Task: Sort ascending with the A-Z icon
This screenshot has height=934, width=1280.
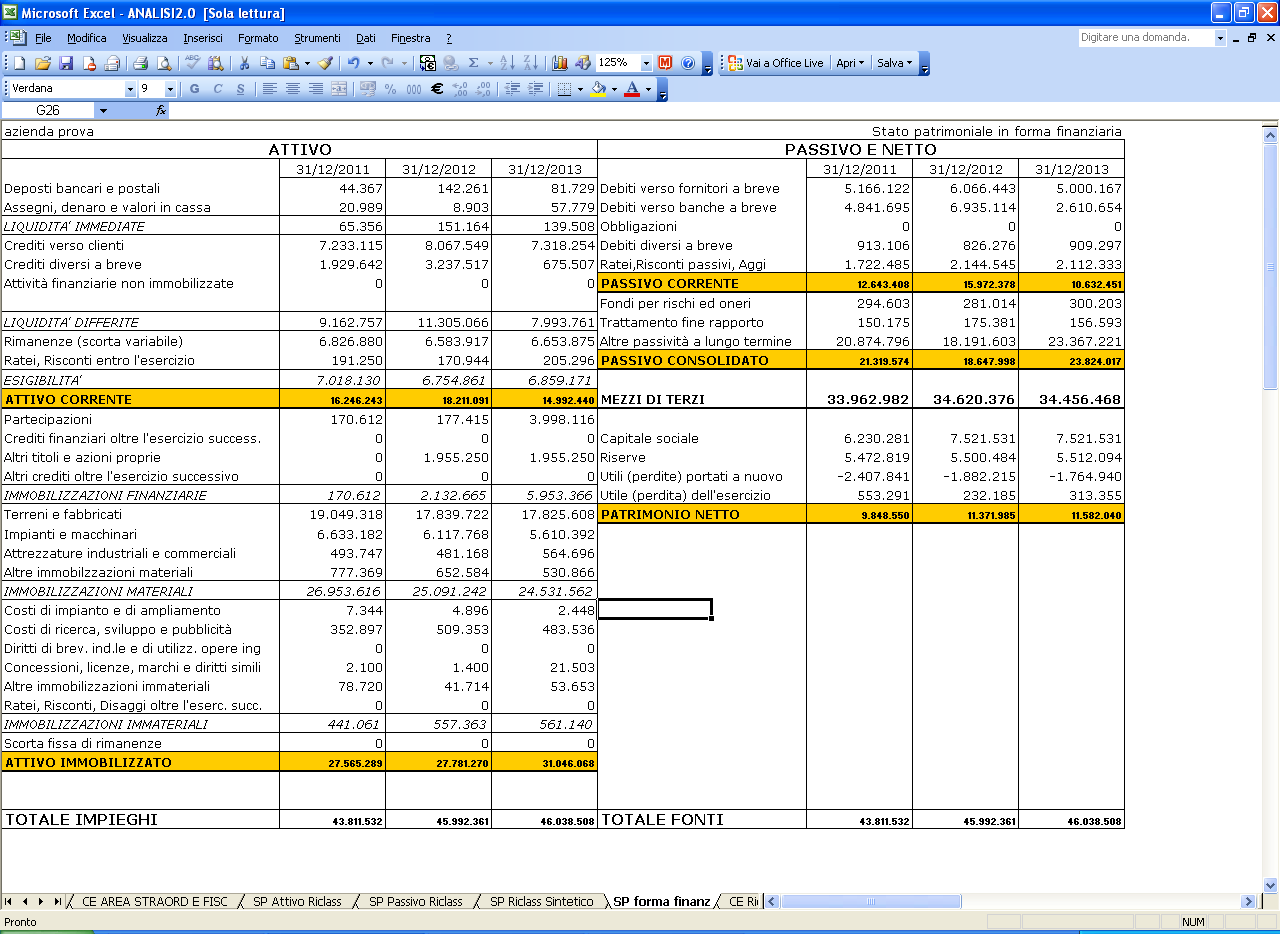Action: (x=507, y=63)
